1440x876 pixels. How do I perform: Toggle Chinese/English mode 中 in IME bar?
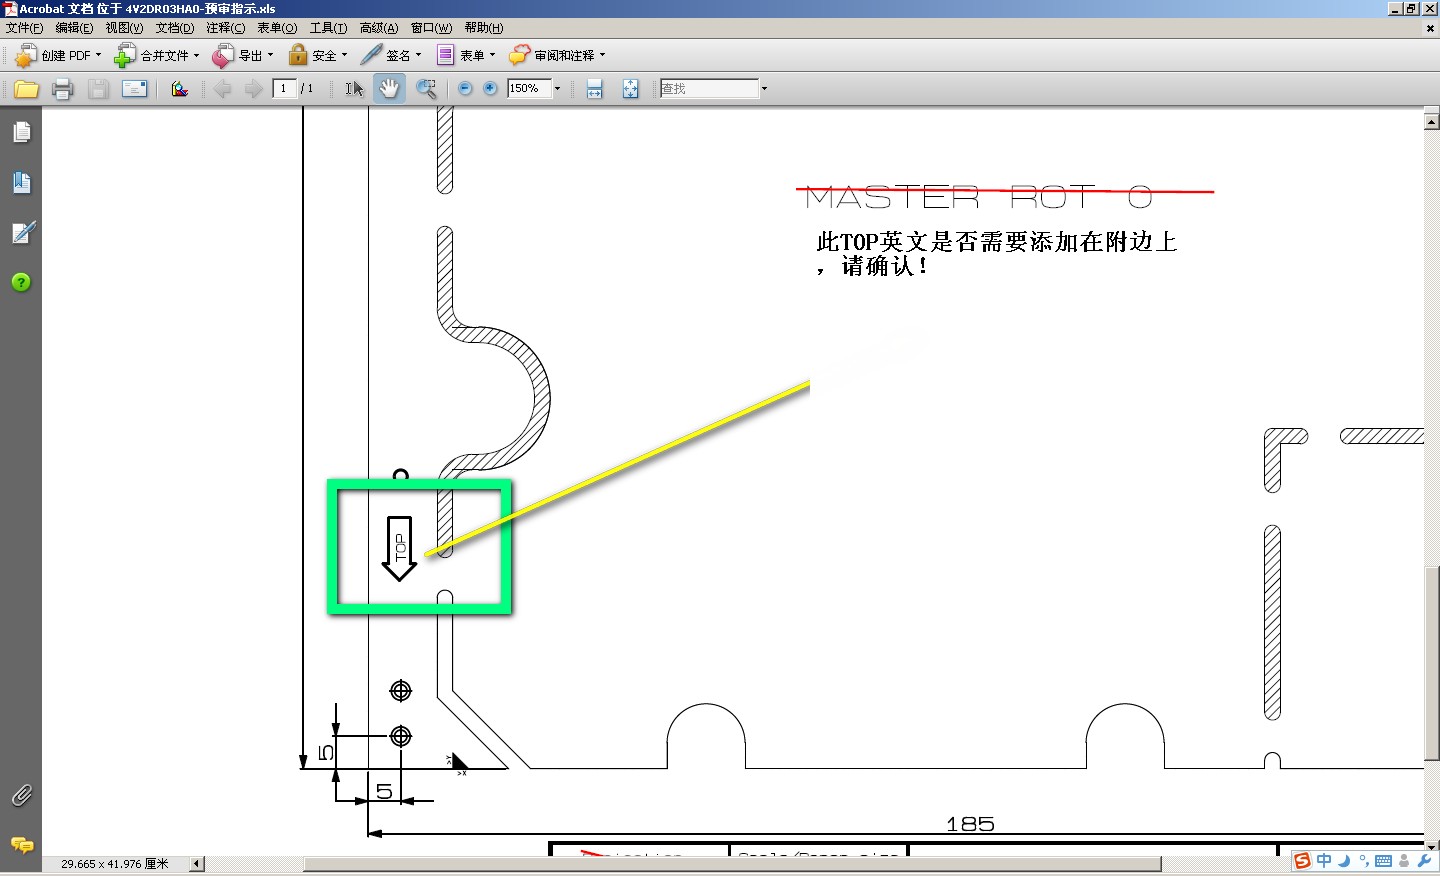pos(1324,861)
